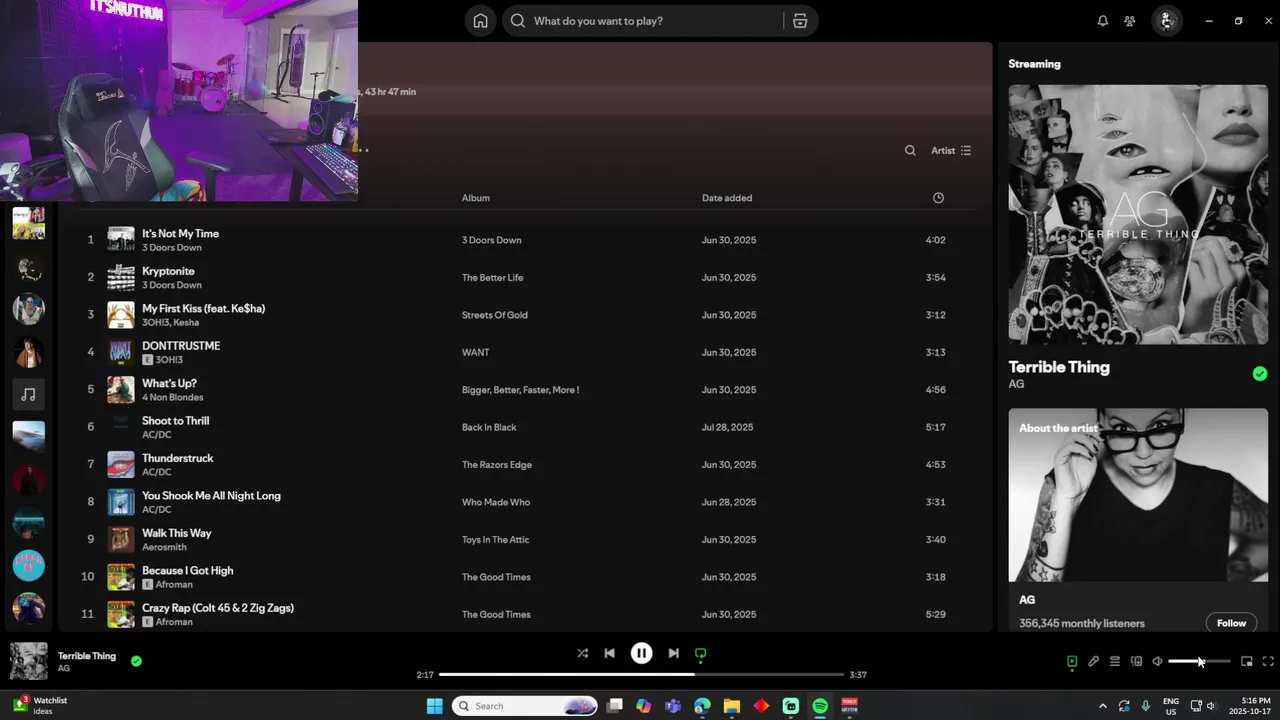This screenshot has height=720, width=1280.
Task: Open the Windows Start menu
Action: (x=435, y=706)
